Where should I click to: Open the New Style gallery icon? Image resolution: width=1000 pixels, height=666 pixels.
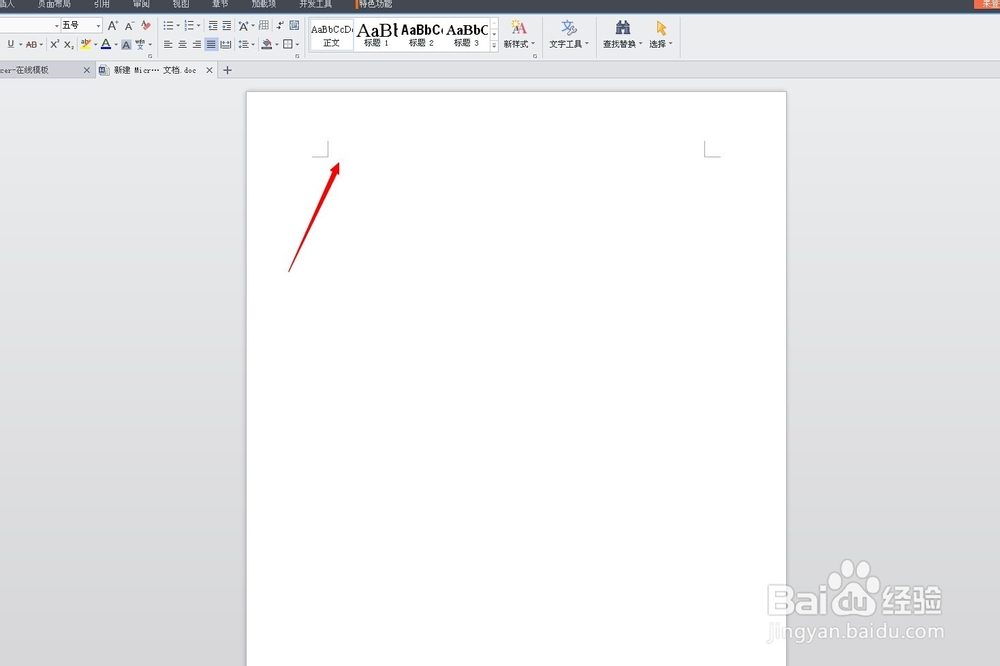click(x=518, y=27)
